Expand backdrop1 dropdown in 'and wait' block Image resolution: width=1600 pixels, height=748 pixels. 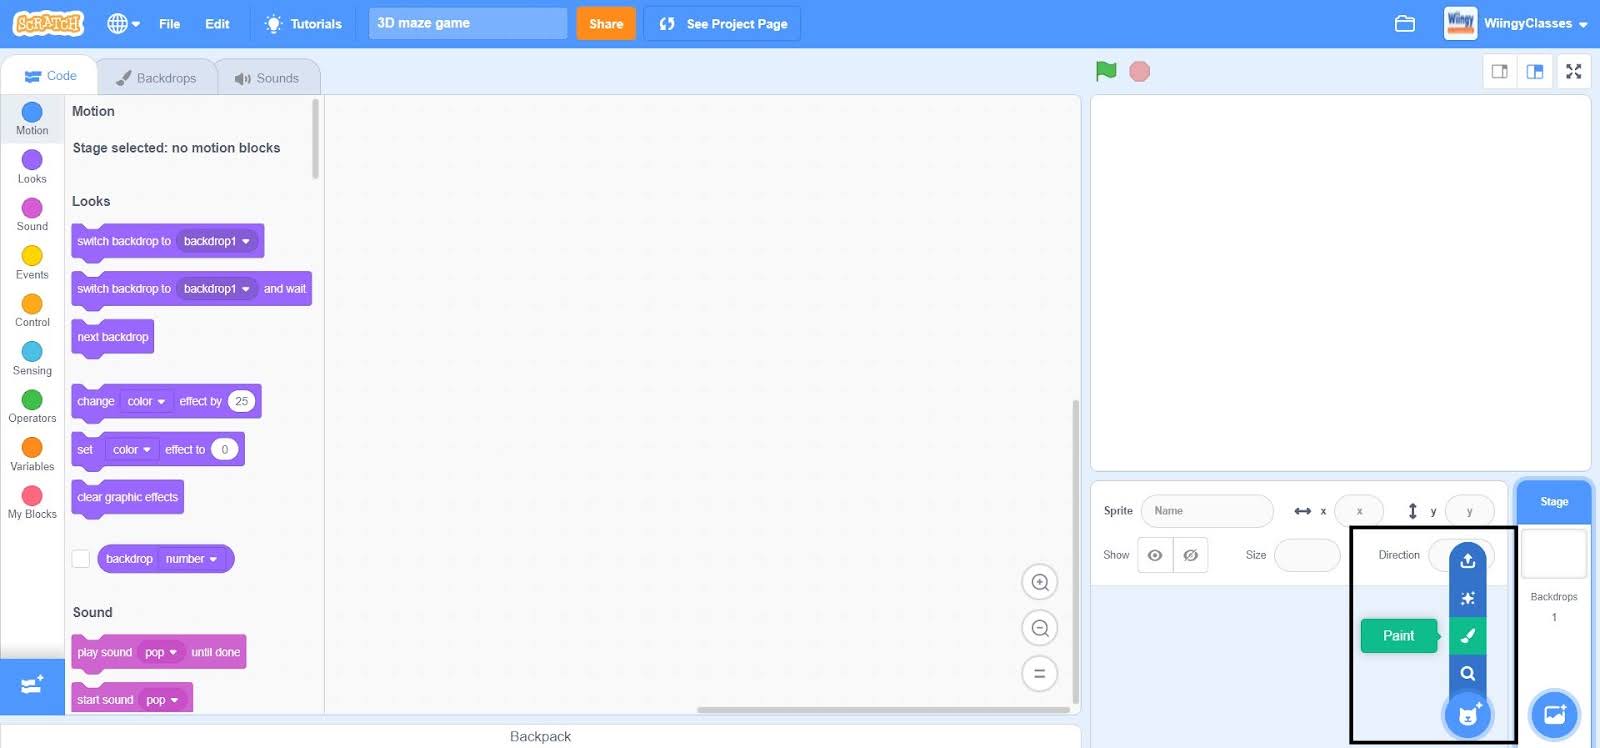tap(218, 289)
